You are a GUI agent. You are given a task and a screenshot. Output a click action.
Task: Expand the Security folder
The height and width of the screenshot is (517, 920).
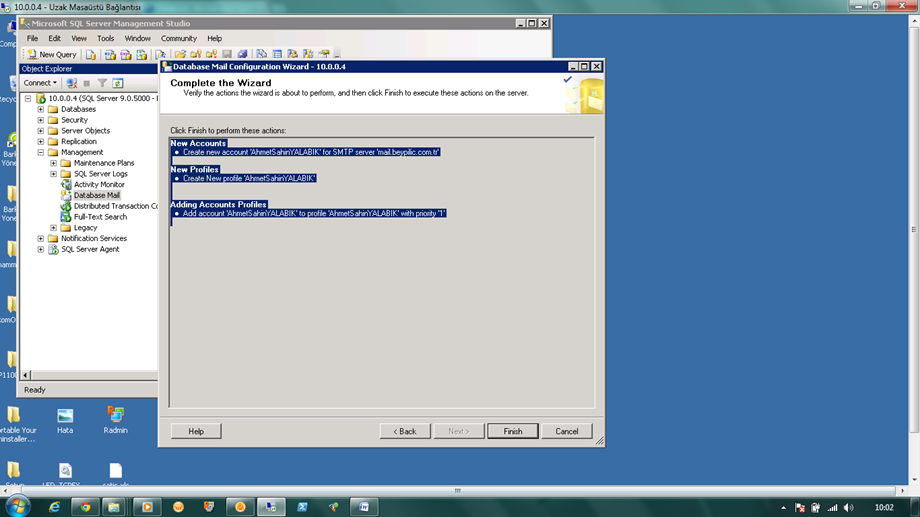(40, 120)
